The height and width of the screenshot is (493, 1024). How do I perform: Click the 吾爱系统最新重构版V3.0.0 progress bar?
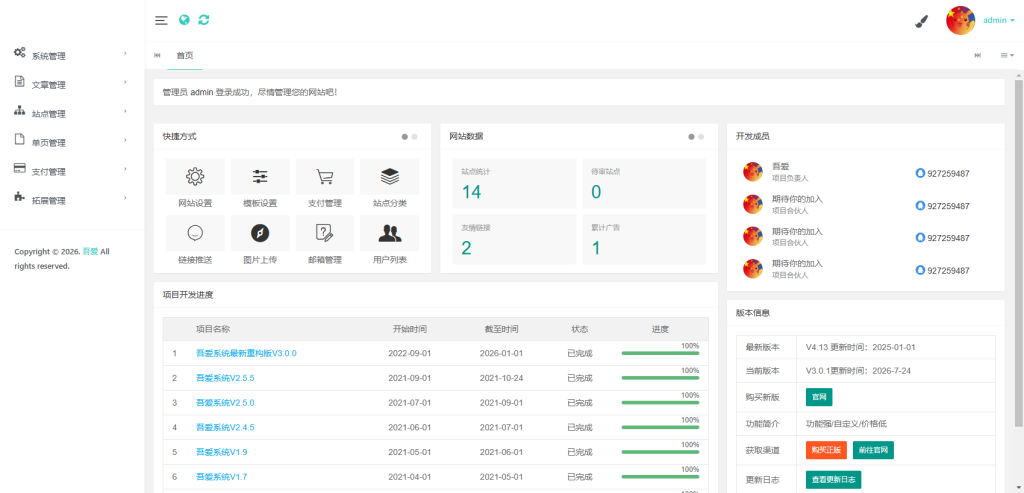click(x=660, y=353)
